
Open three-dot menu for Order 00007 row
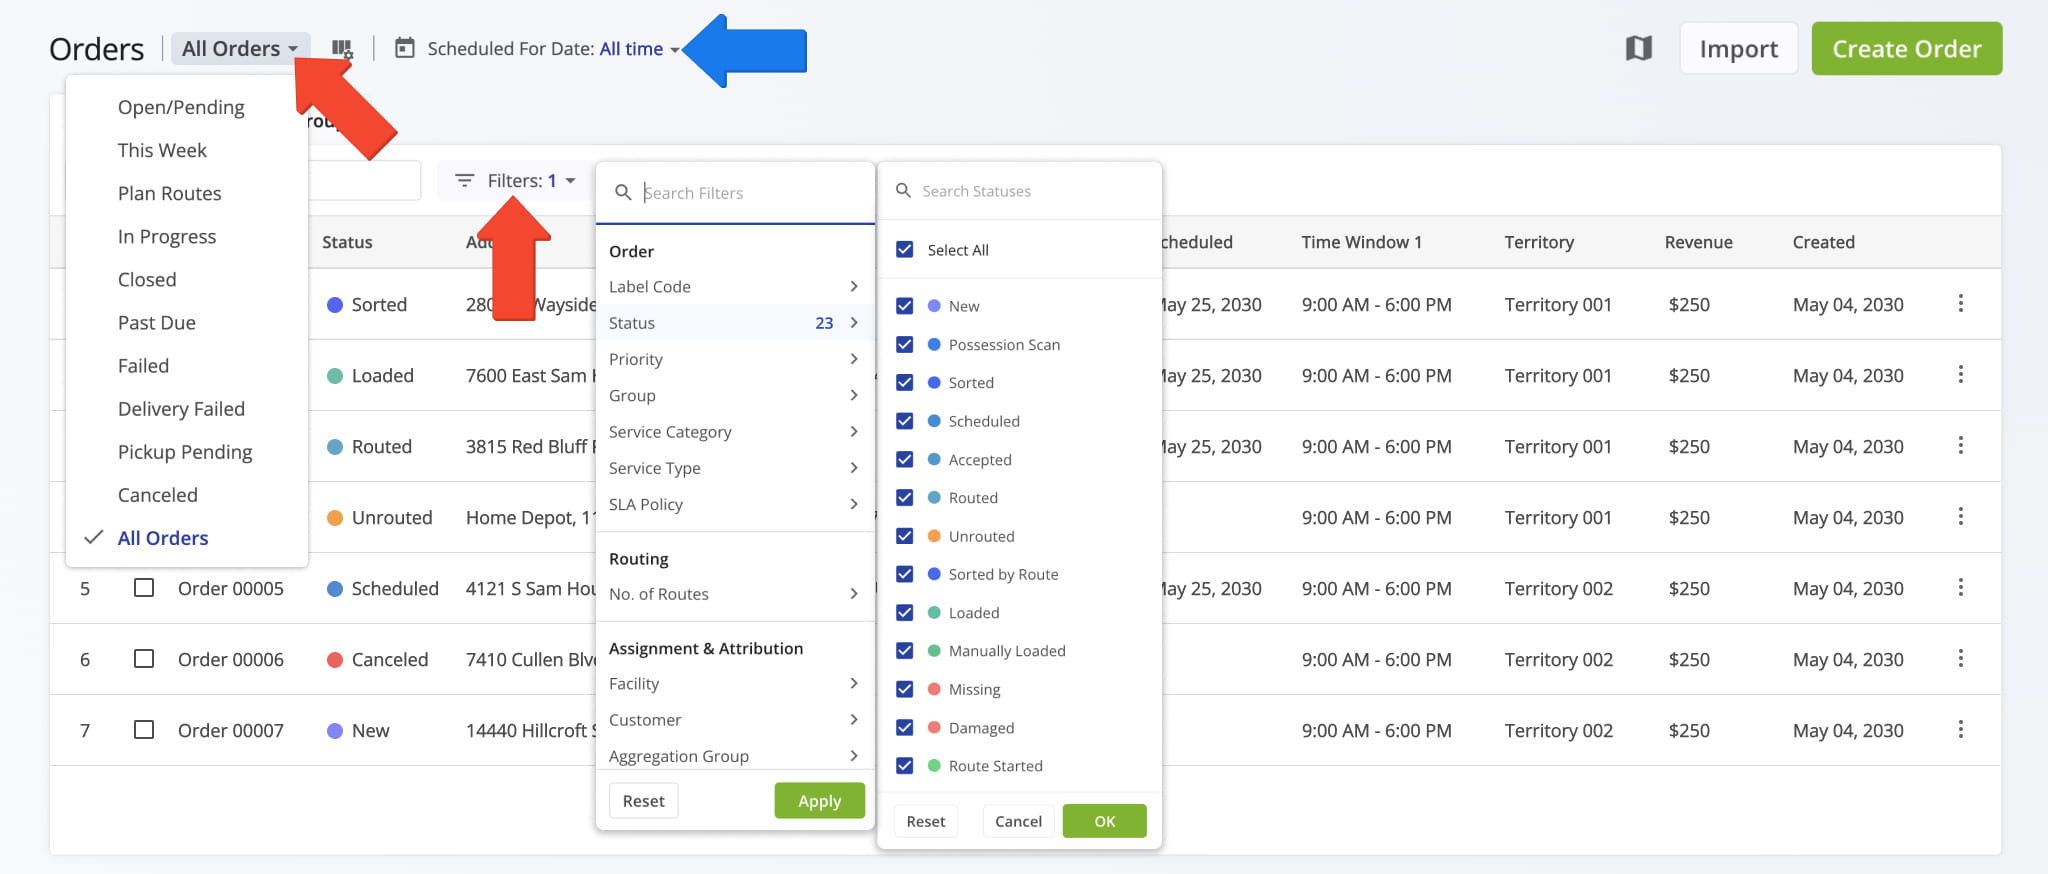(1960, 730)
